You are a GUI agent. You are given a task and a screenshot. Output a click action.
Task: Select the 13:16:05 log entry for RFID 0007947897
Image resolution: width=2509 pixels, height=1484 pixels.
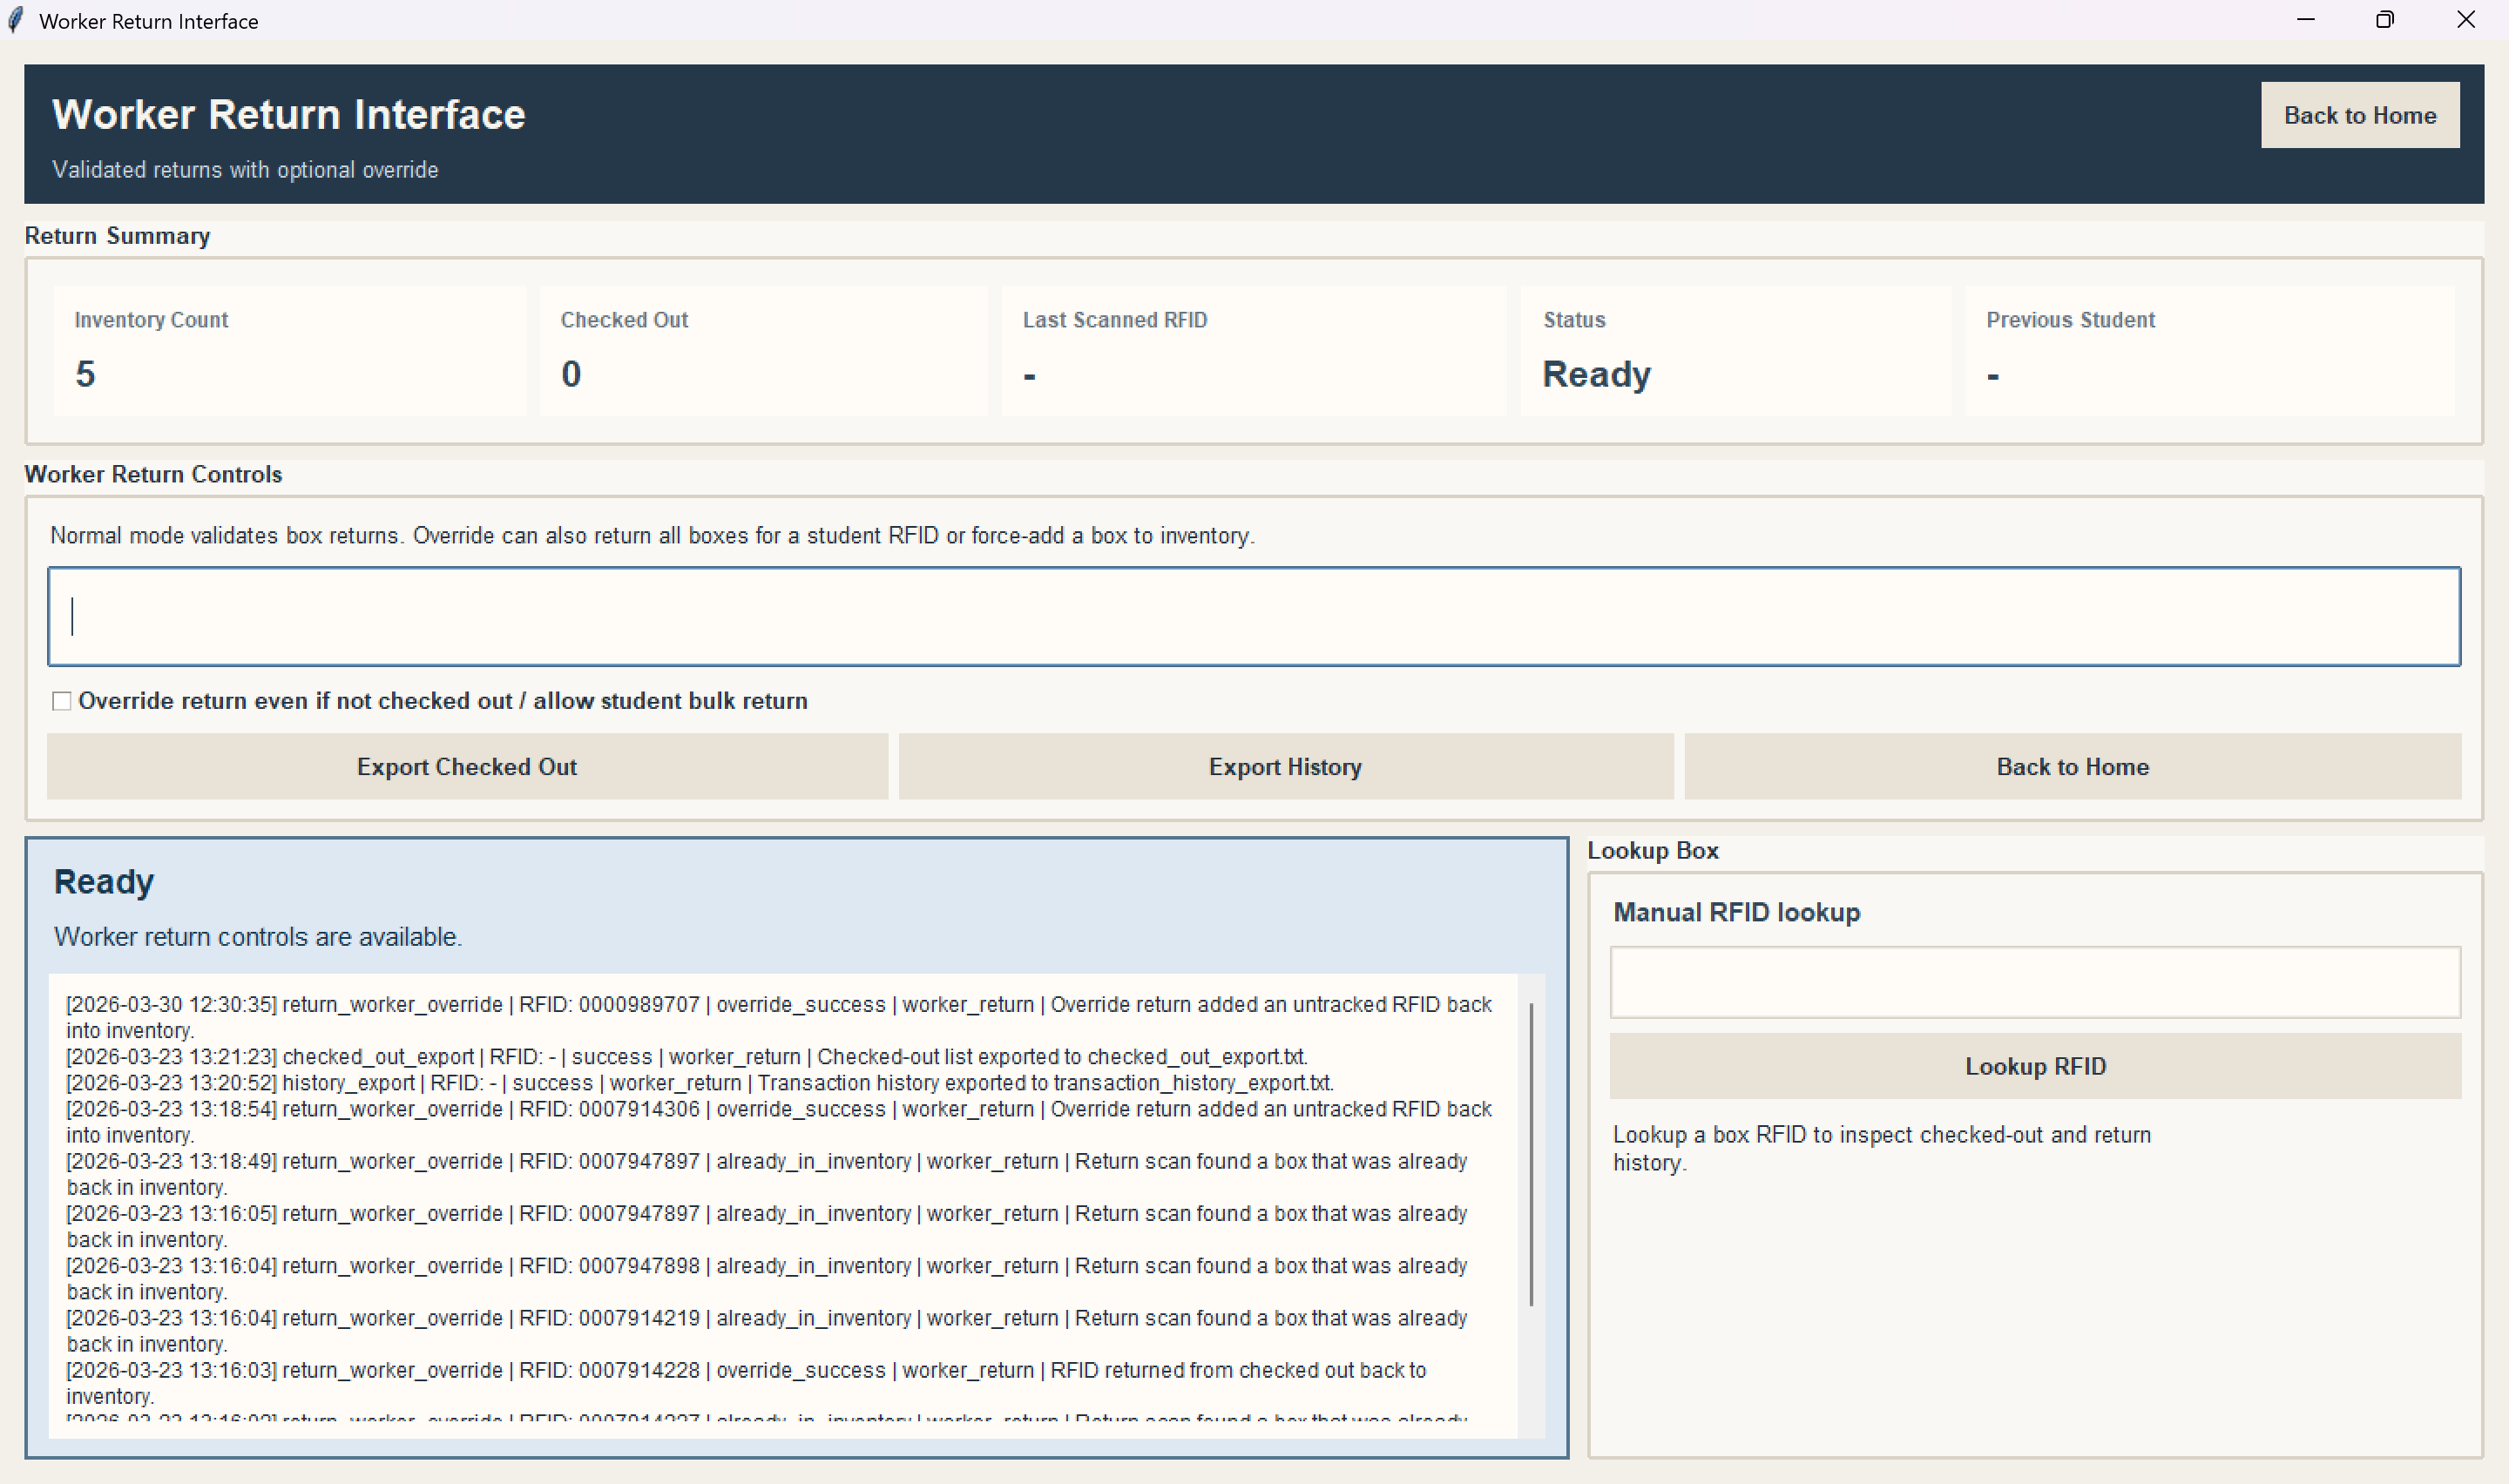767,1226
